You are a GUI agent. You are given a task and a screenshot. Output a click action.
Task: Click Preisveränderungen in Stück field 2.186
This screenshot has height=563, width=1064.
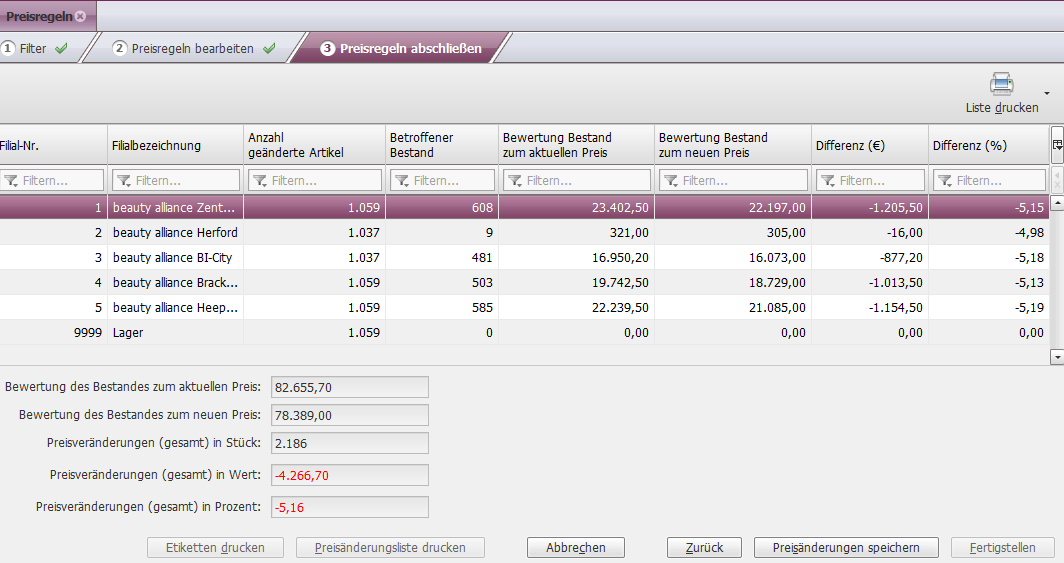tap(349, 443)
